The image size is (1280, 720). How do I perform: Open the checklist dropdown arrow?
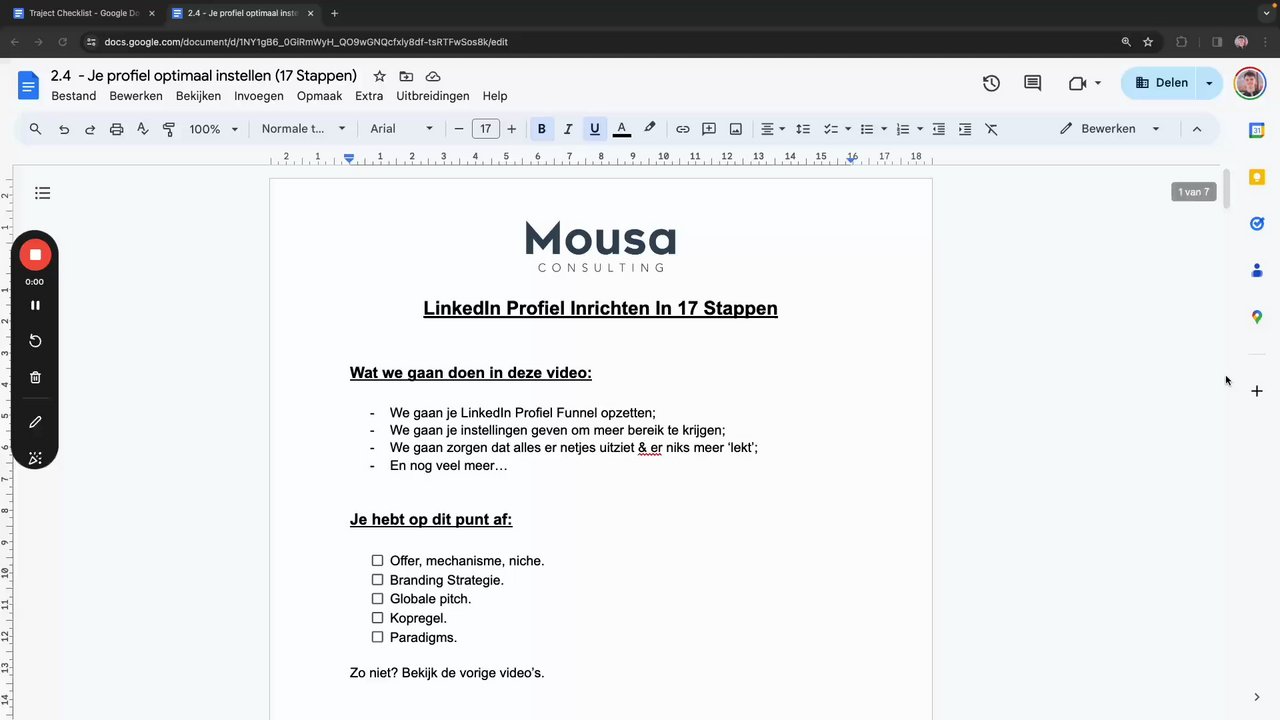click(x=848, y=129)
